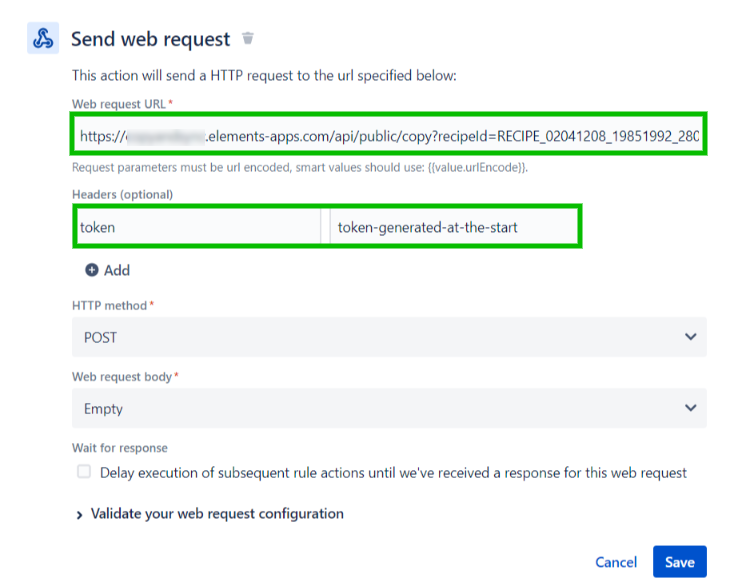Image resolution: width=746 pixels, height=586 pixels.
Task: Click the Web request URL label
Action: 119,104
